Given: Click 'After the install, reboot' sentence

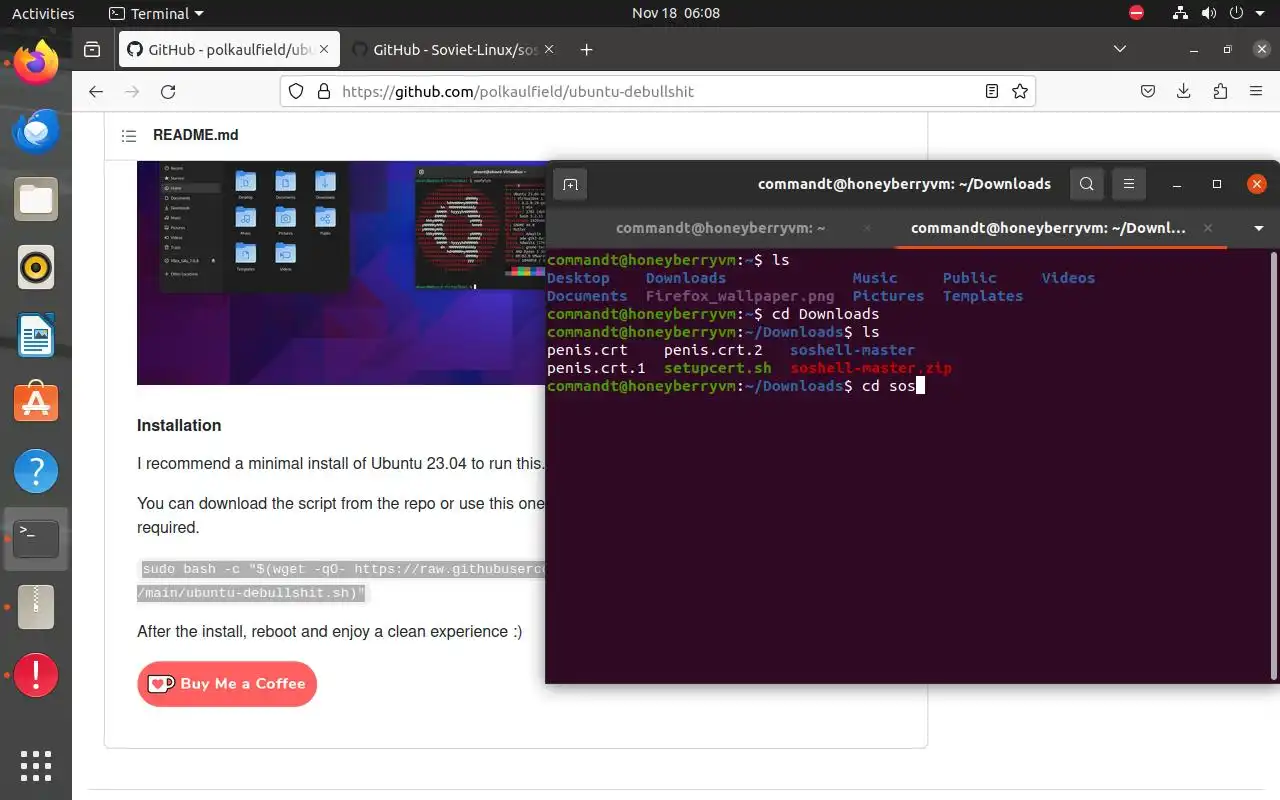Looking at the screenshot, I should pos(329,631).
